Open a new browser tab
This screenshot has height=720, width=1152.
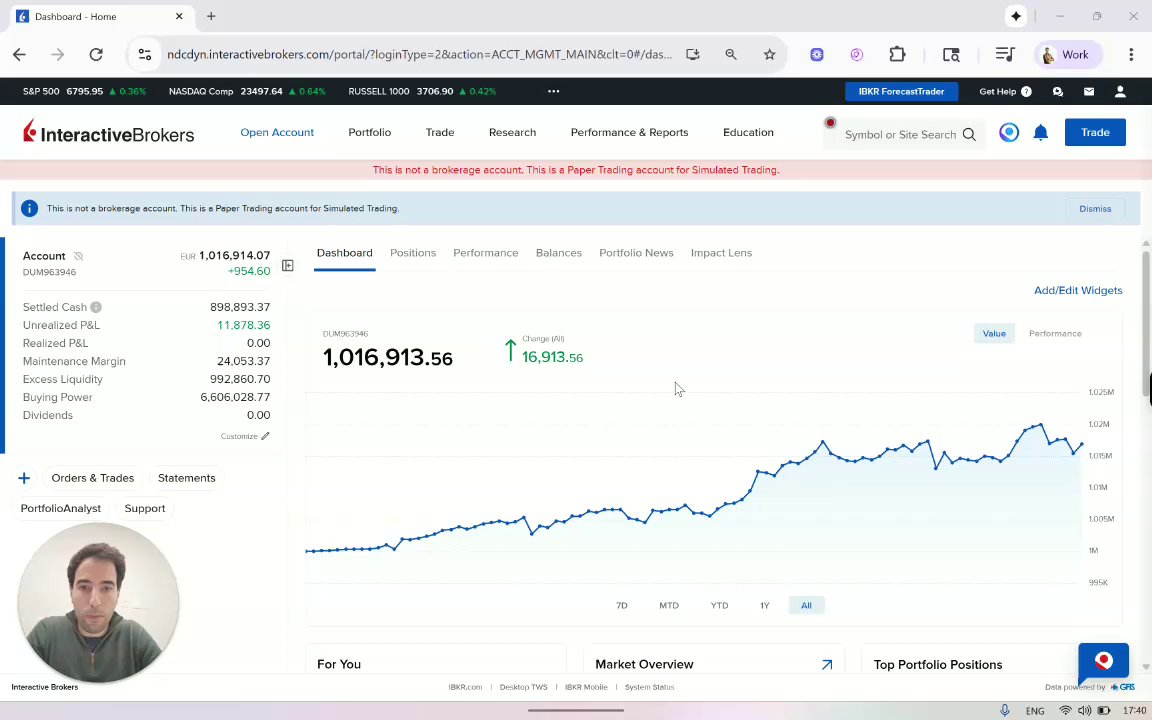[x=211, y=16]
